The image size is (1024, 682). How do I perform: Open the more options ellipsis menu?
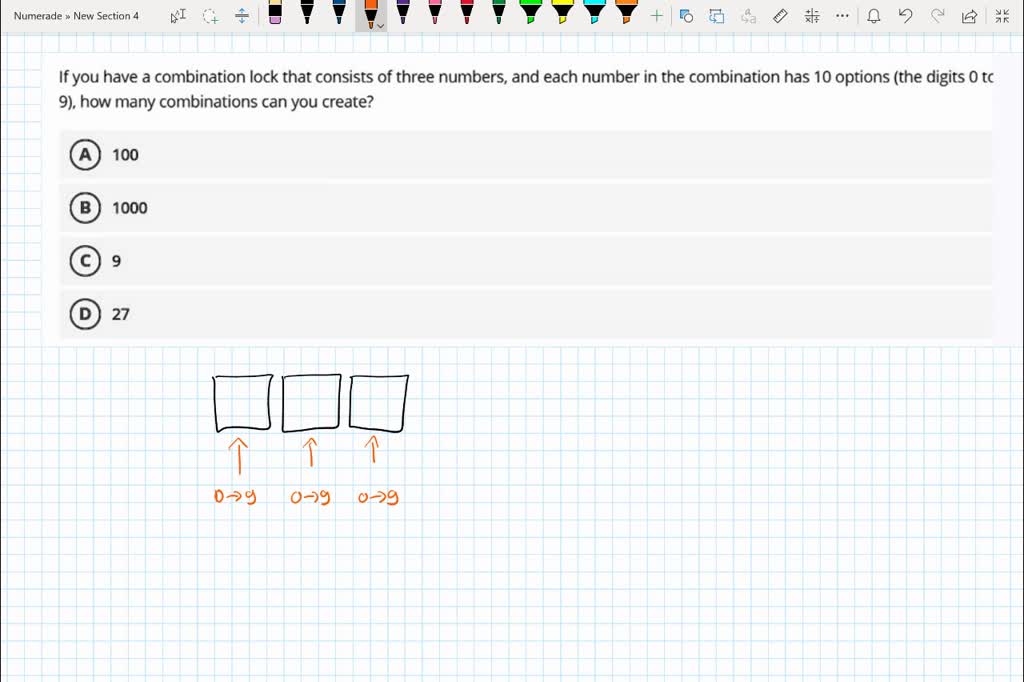842,16
